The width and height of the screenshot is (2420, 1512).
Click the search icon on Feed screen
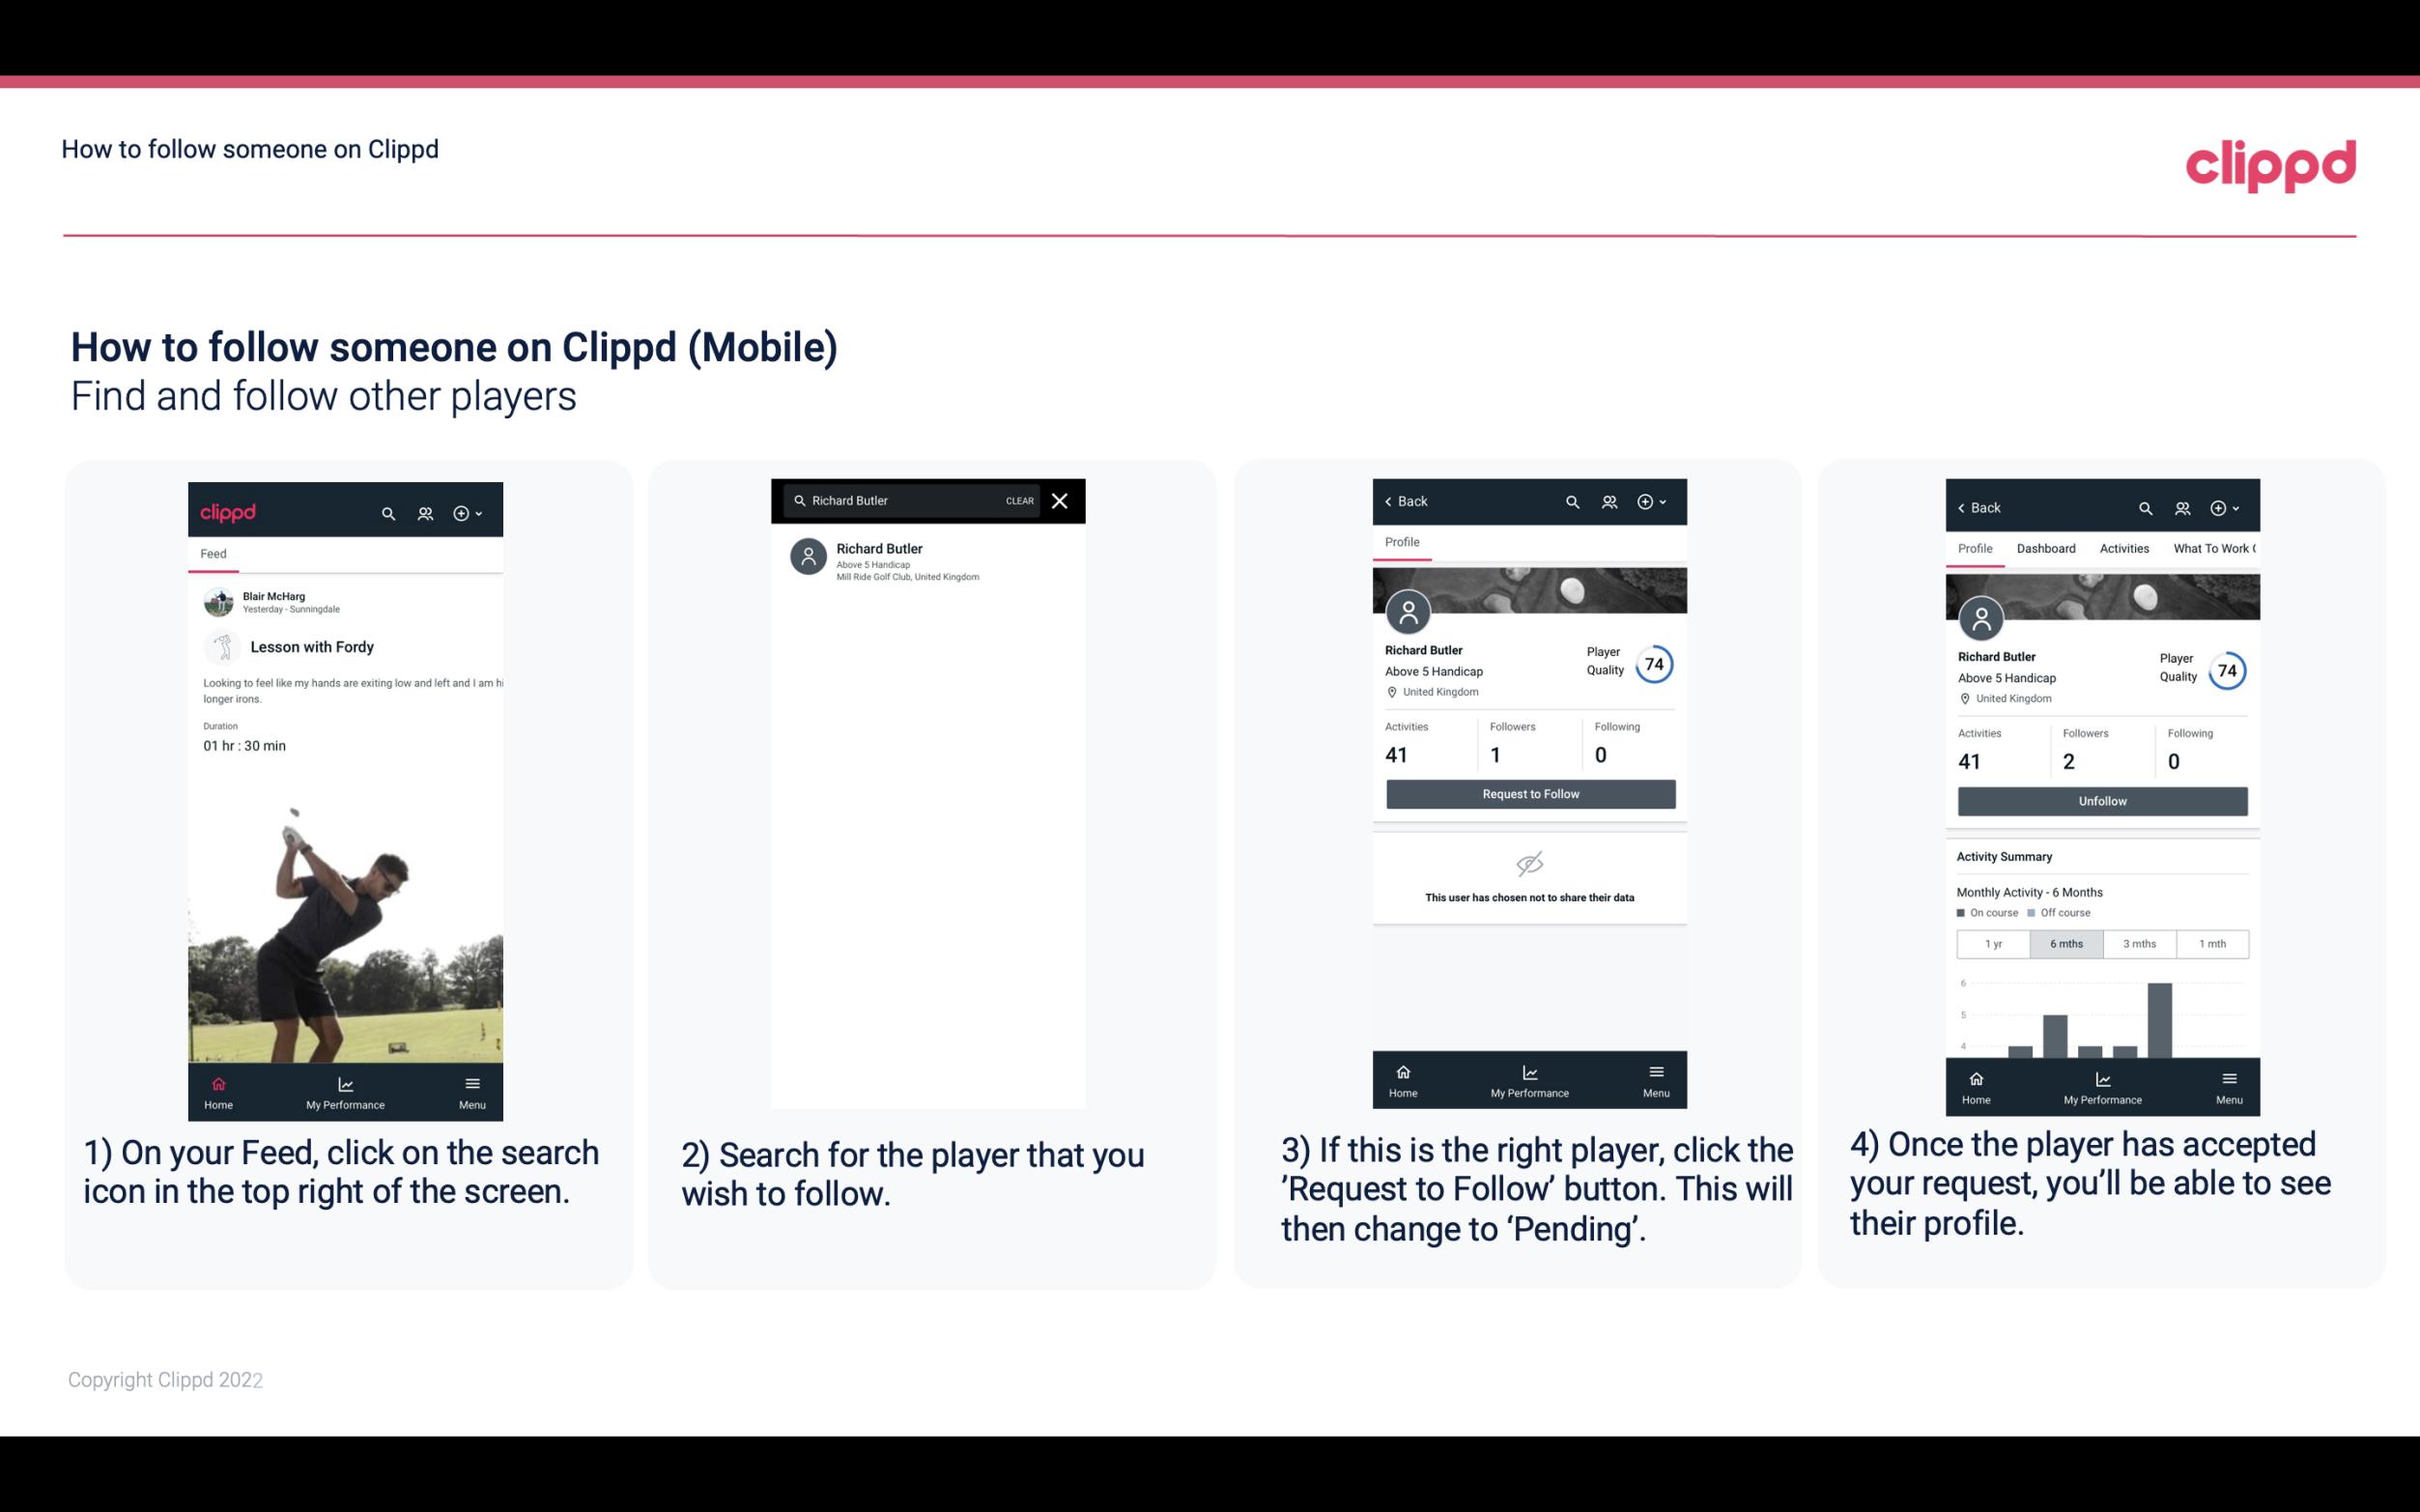(x=386, y=510)
